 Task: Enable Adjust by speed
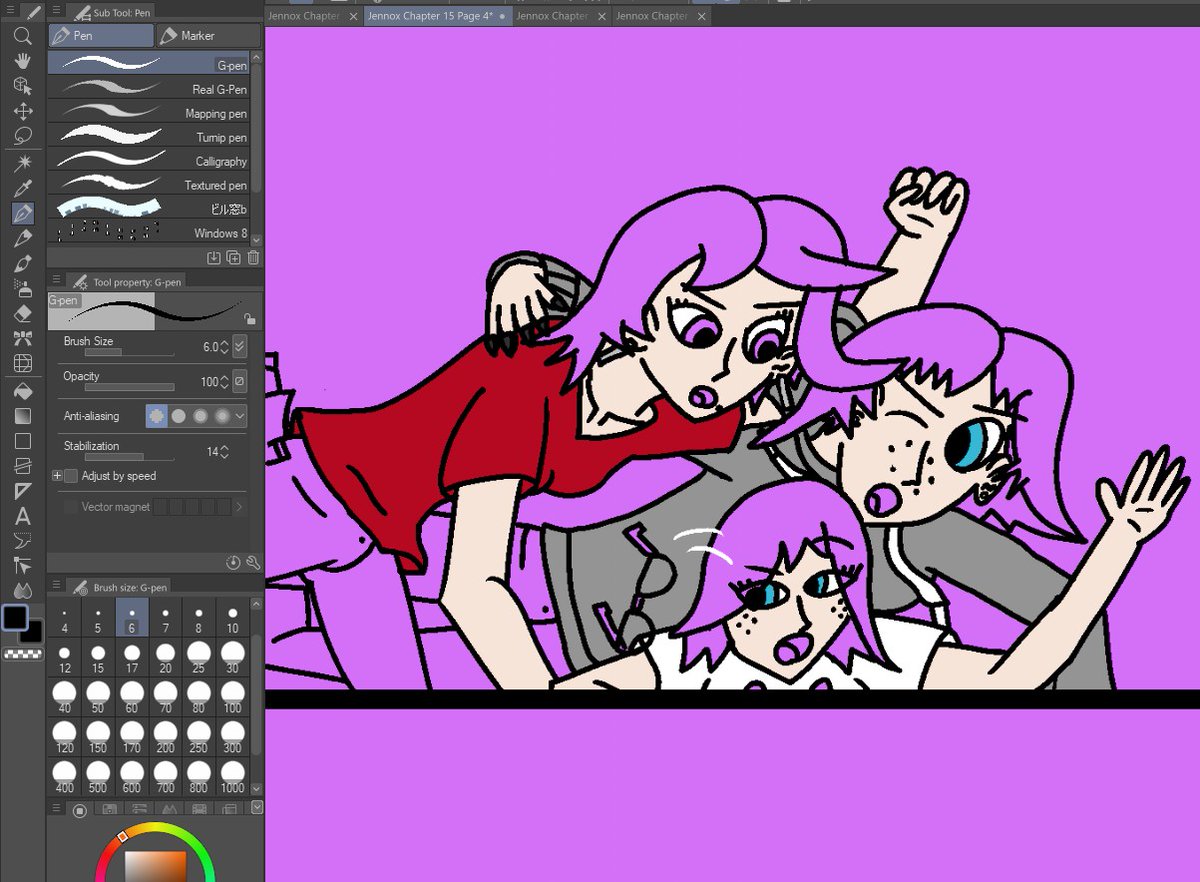[x=70, y=476]
